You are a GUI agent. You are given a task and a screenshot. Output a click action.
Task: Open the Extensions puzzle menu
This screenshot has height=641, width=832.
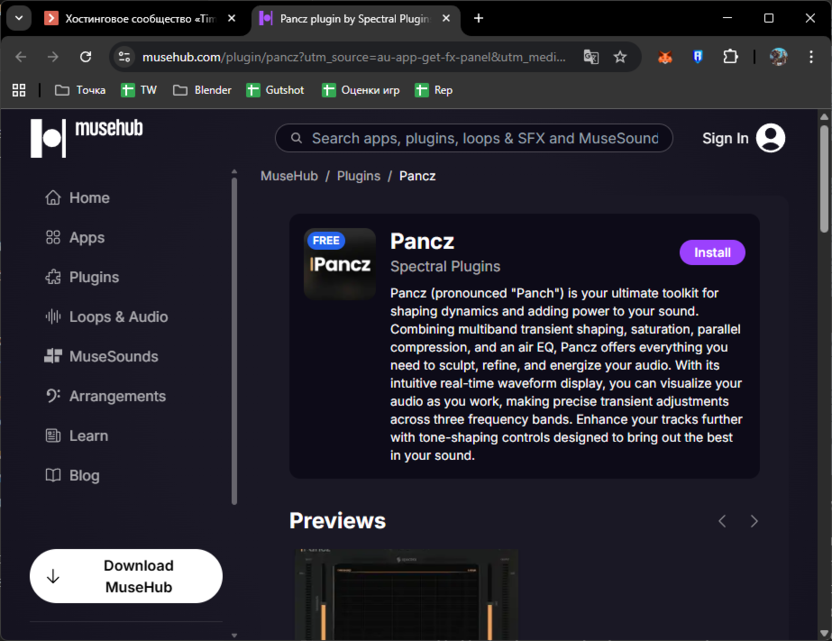pyautogui.click(x=731, y=57)
